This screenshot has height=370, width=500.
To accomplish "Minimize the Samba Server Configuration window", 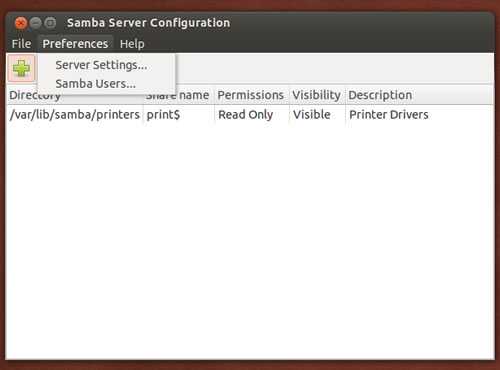I will (x=35, y=23).
